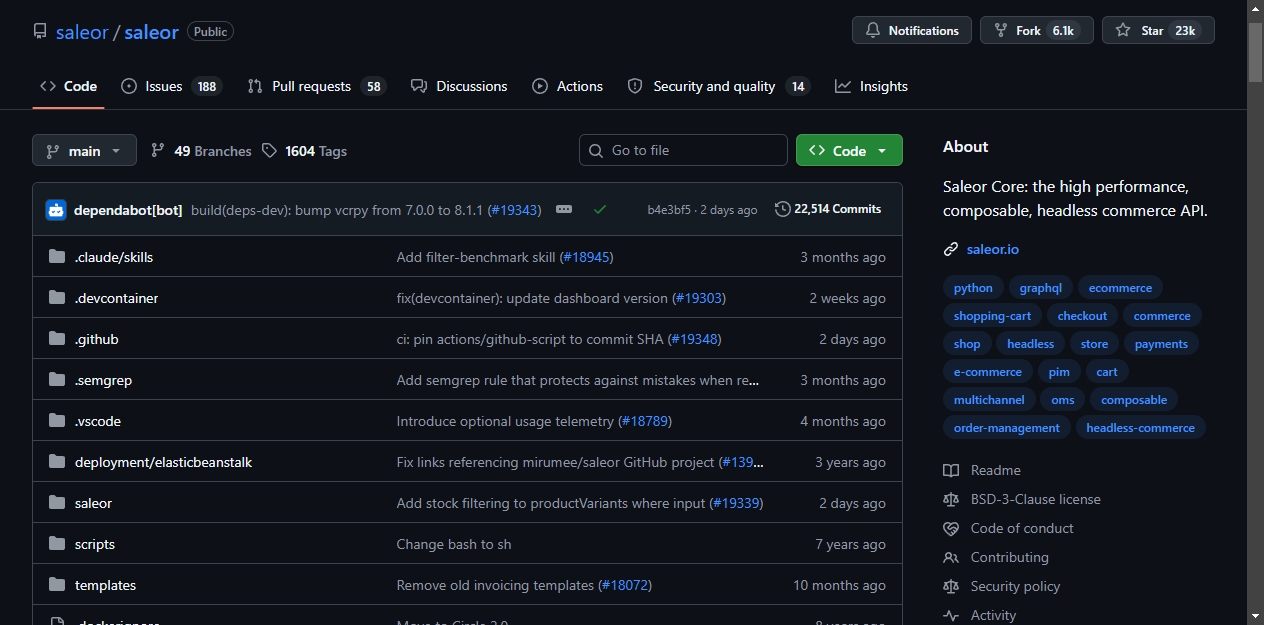1264x625 pixels.
Task: Click the scripts folder icon
Action: 57,544
